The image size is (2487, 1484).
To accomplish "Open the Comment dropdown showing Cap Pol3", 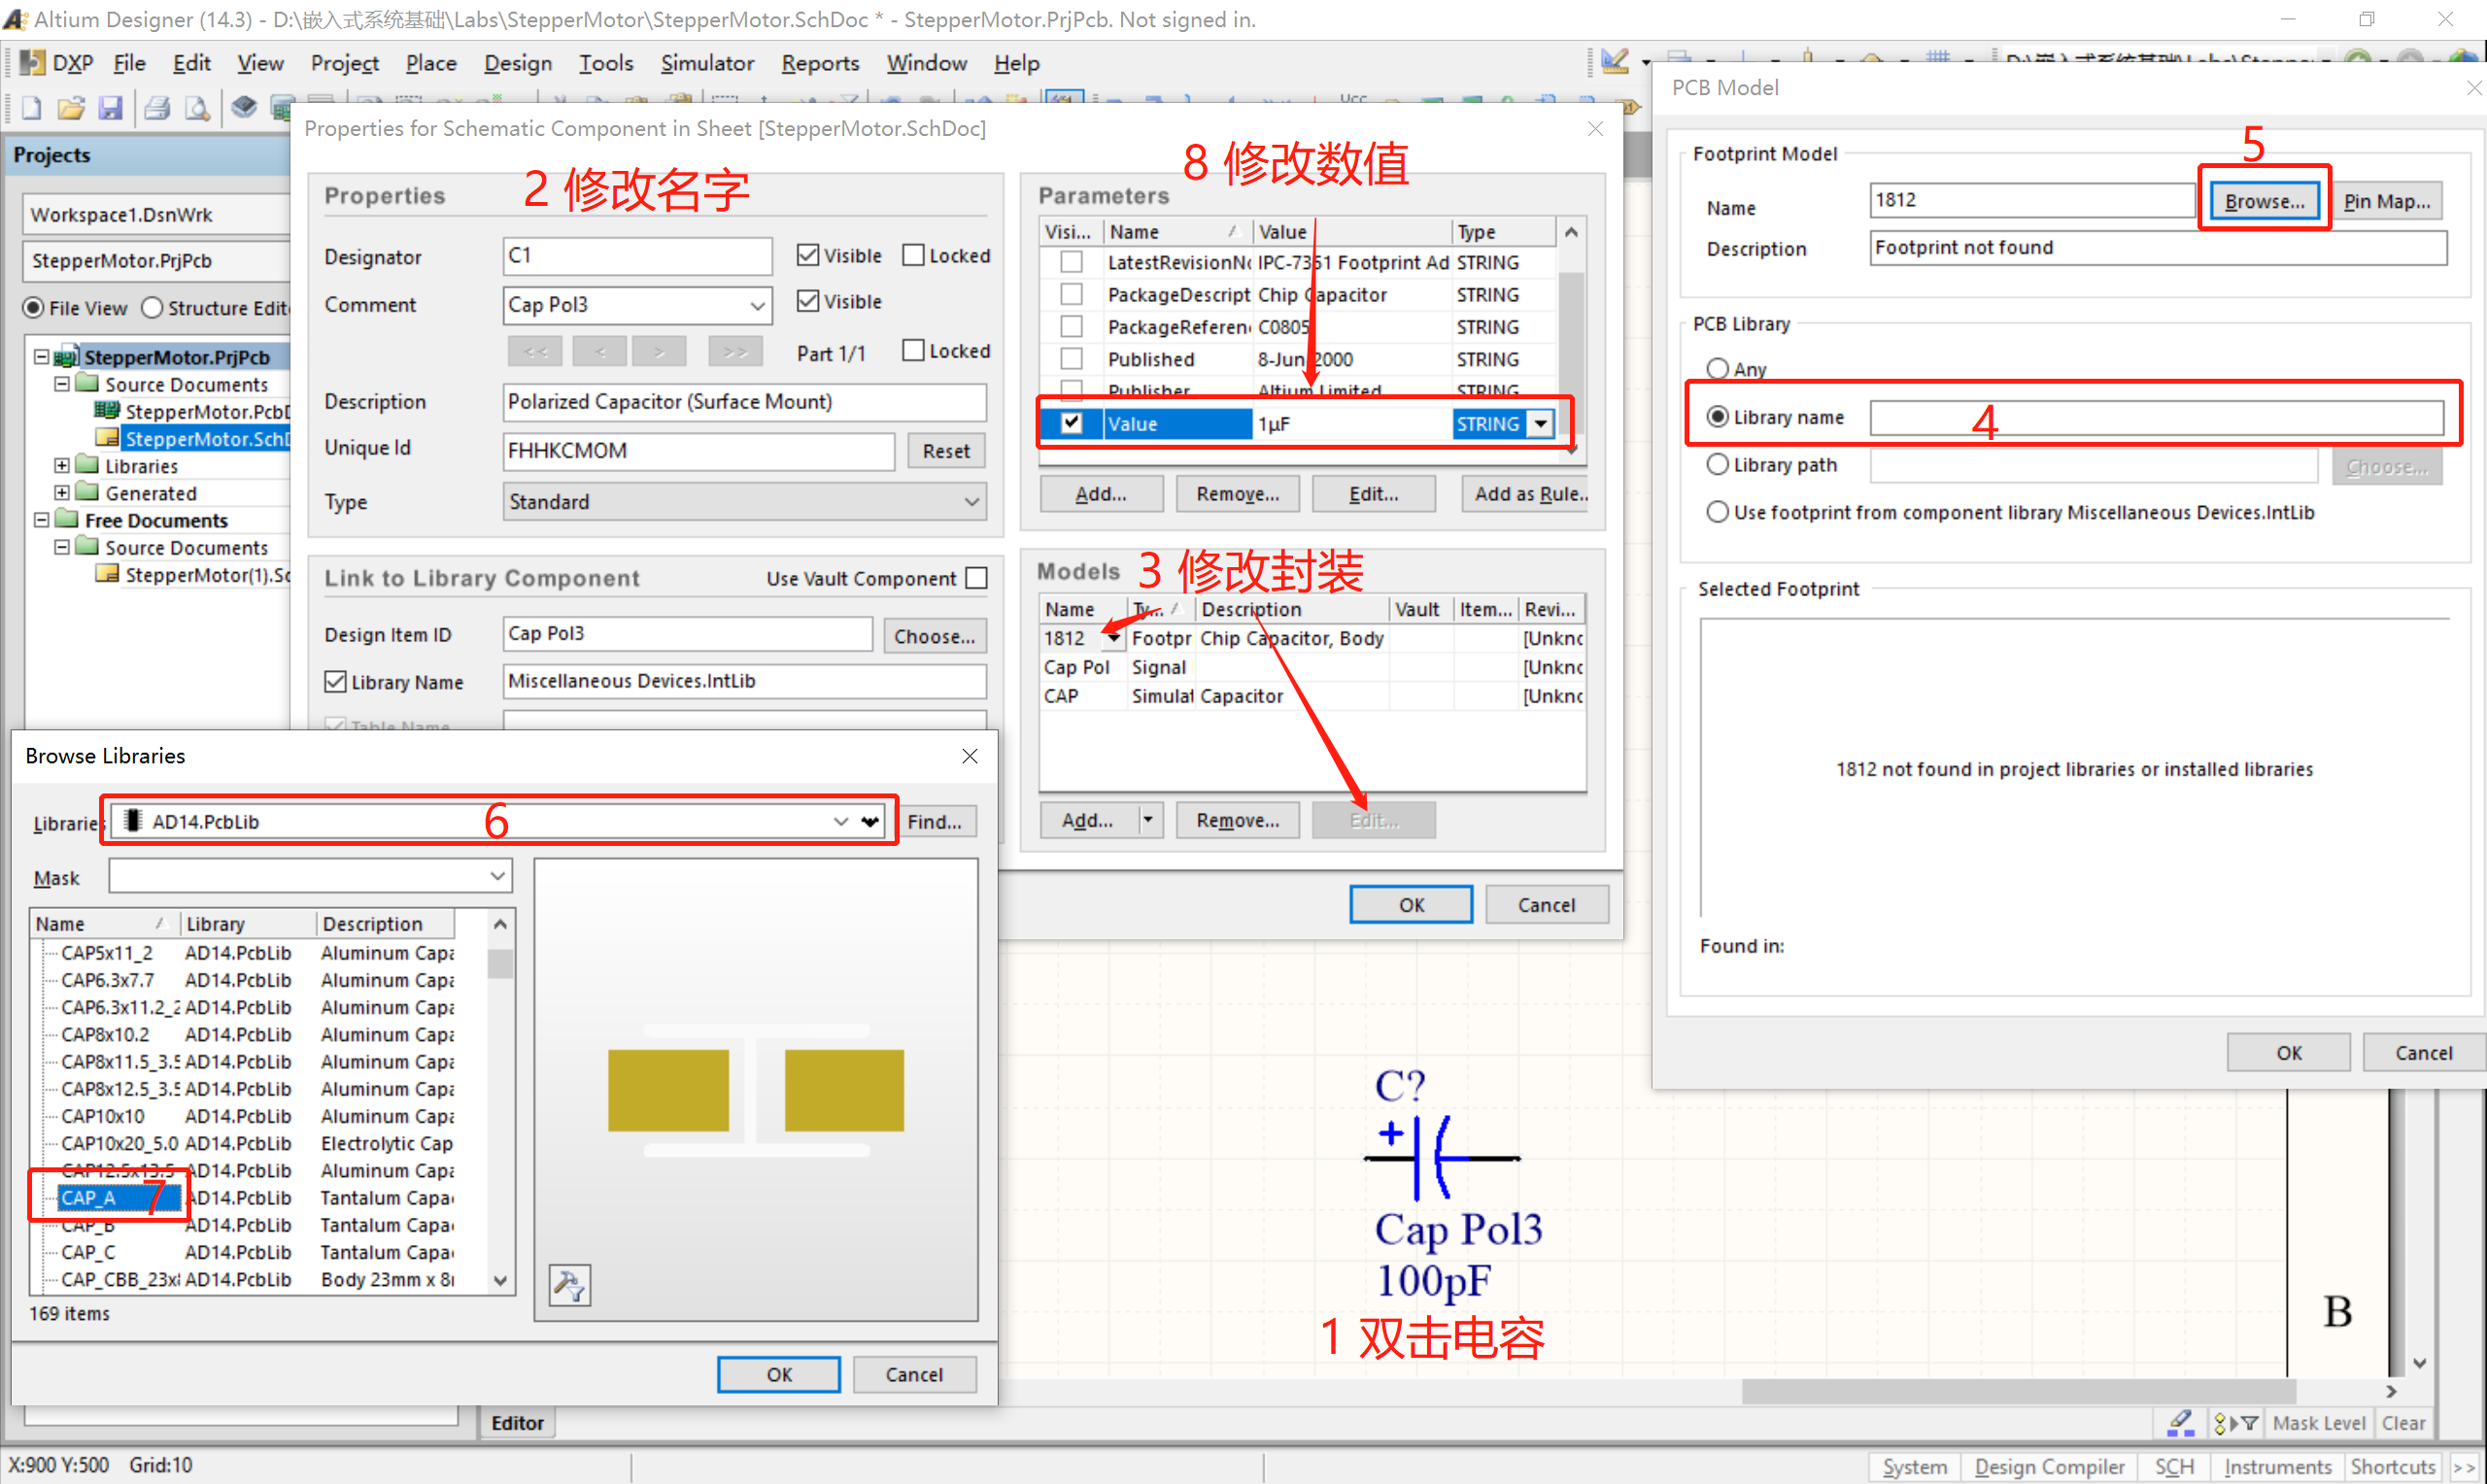I will click(758, 305).
